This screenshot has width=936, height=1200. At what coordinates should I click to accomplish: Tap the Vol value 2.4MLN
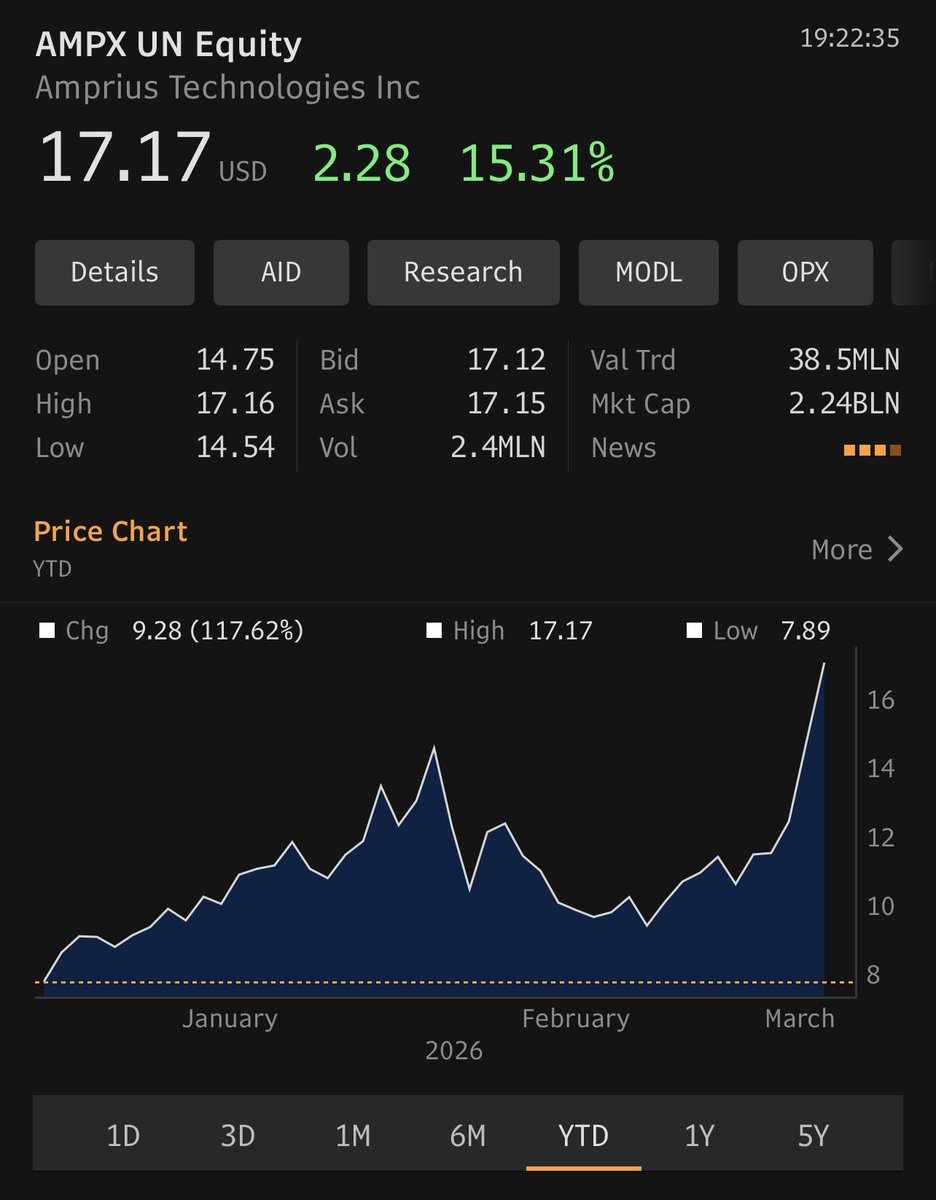pos(499,447)
